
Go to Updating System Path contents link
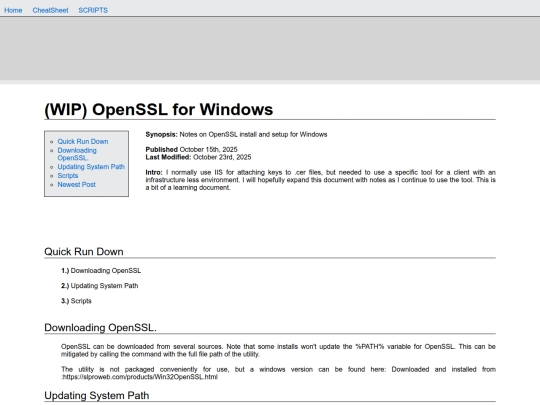[91, 167]
